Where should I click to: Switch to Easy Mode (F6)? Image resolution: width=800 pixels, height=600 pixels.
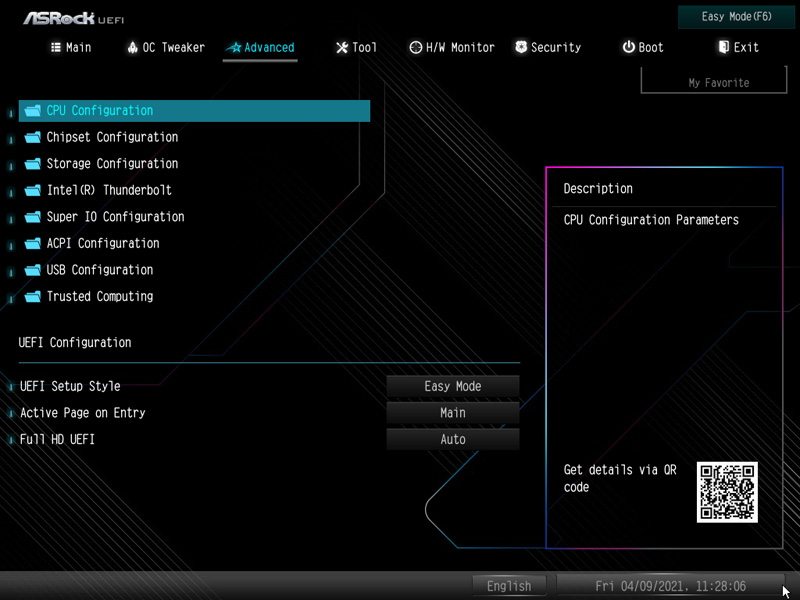pos(736,17)
